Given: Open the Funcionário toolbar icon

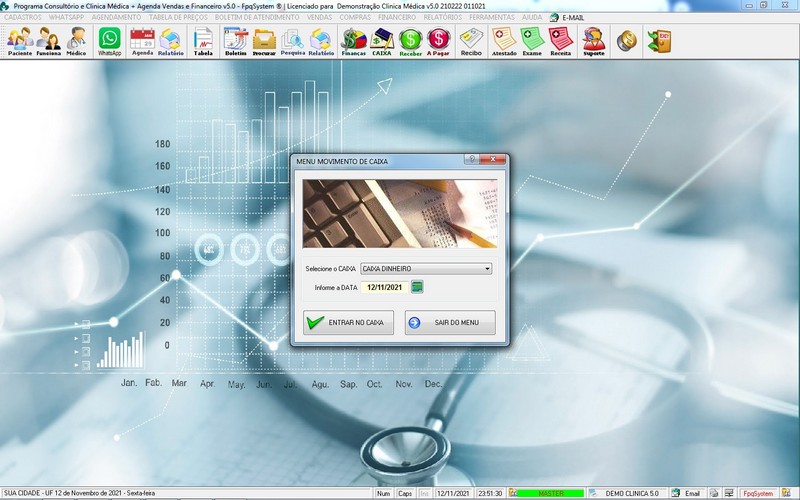Looking at the screenshot, I should (x=48, y=41).
